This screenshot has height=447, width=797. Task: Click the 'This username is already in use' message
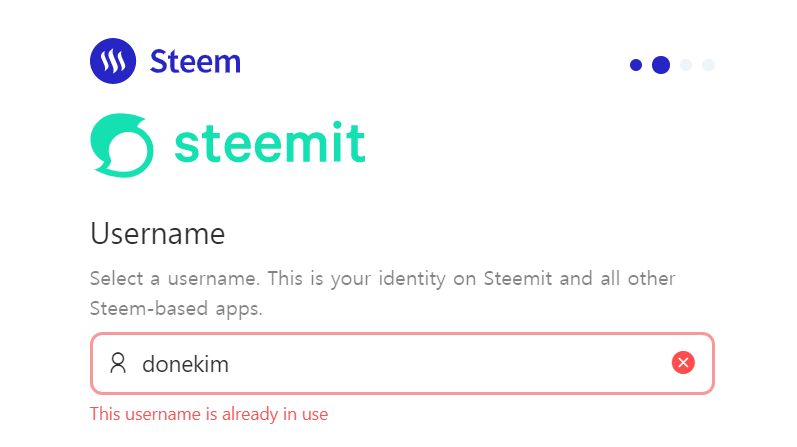[209, 414]
